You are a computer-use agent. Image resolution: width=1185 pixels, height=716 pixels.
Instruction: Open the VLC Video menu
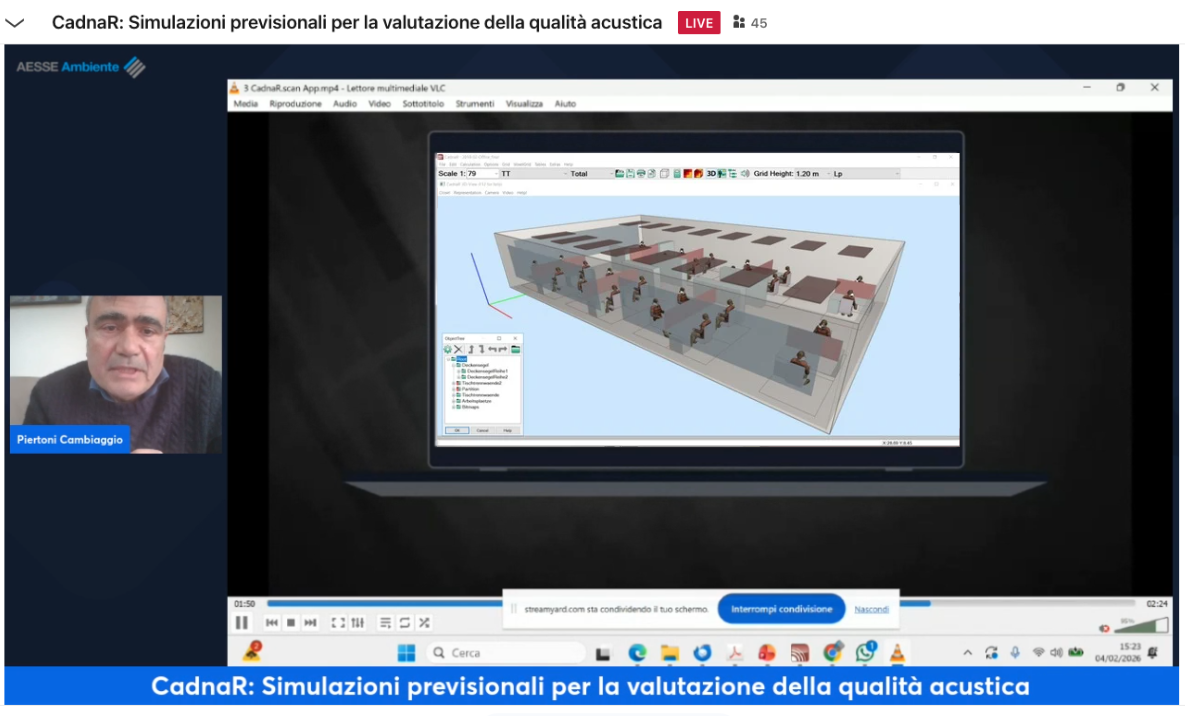379,104
